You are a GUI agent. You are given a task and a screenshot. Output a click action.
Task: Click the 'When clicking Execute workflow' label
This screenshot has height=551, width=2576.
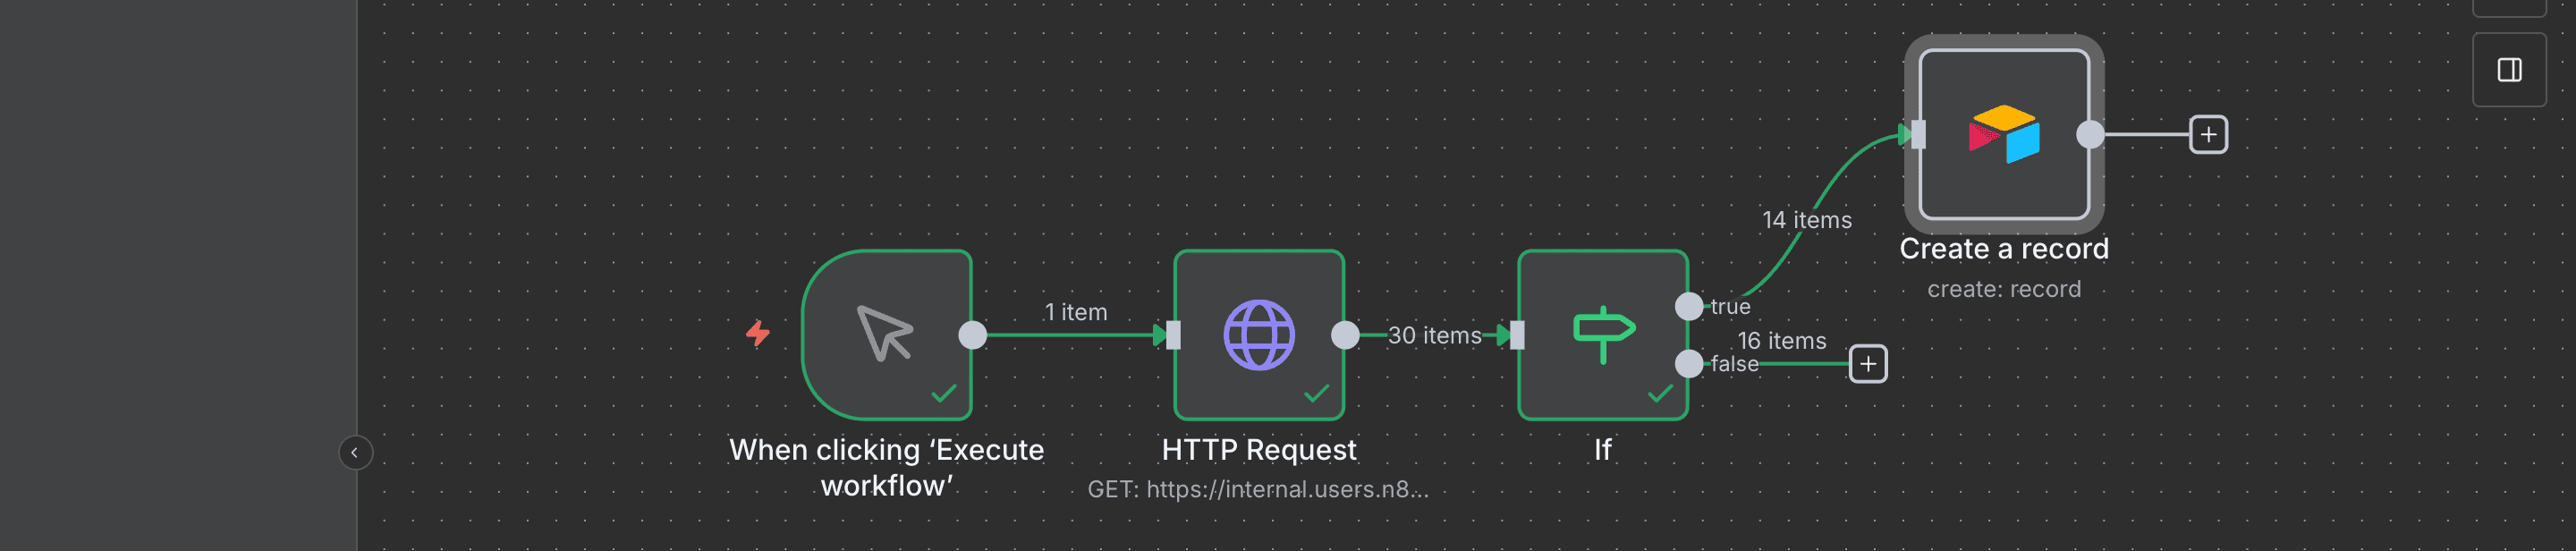coord(886,468)
